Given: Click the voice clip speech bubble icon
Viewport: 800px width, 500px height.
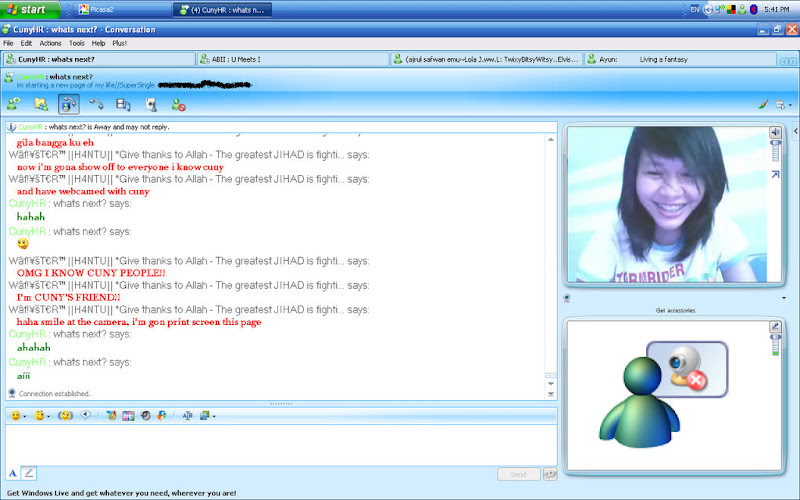Looking at the screenshot, I should pyautogui.click(x=85, y=415).
